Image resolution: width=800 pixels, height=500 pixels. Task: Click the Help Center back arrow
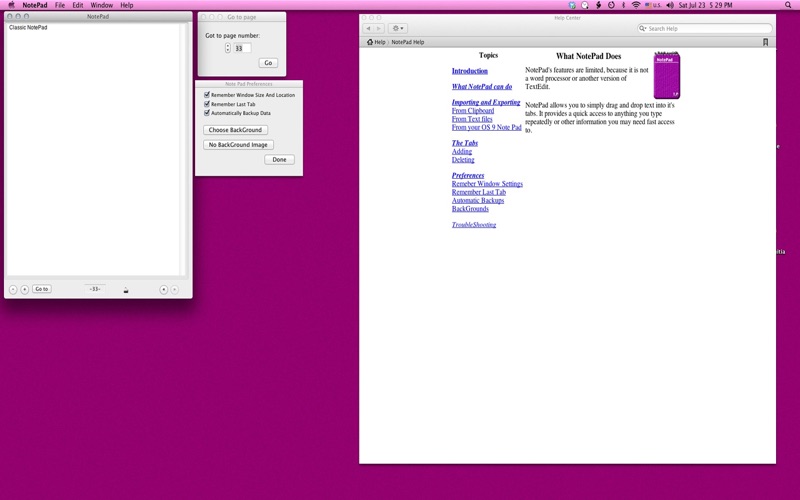tap(368, 29)
